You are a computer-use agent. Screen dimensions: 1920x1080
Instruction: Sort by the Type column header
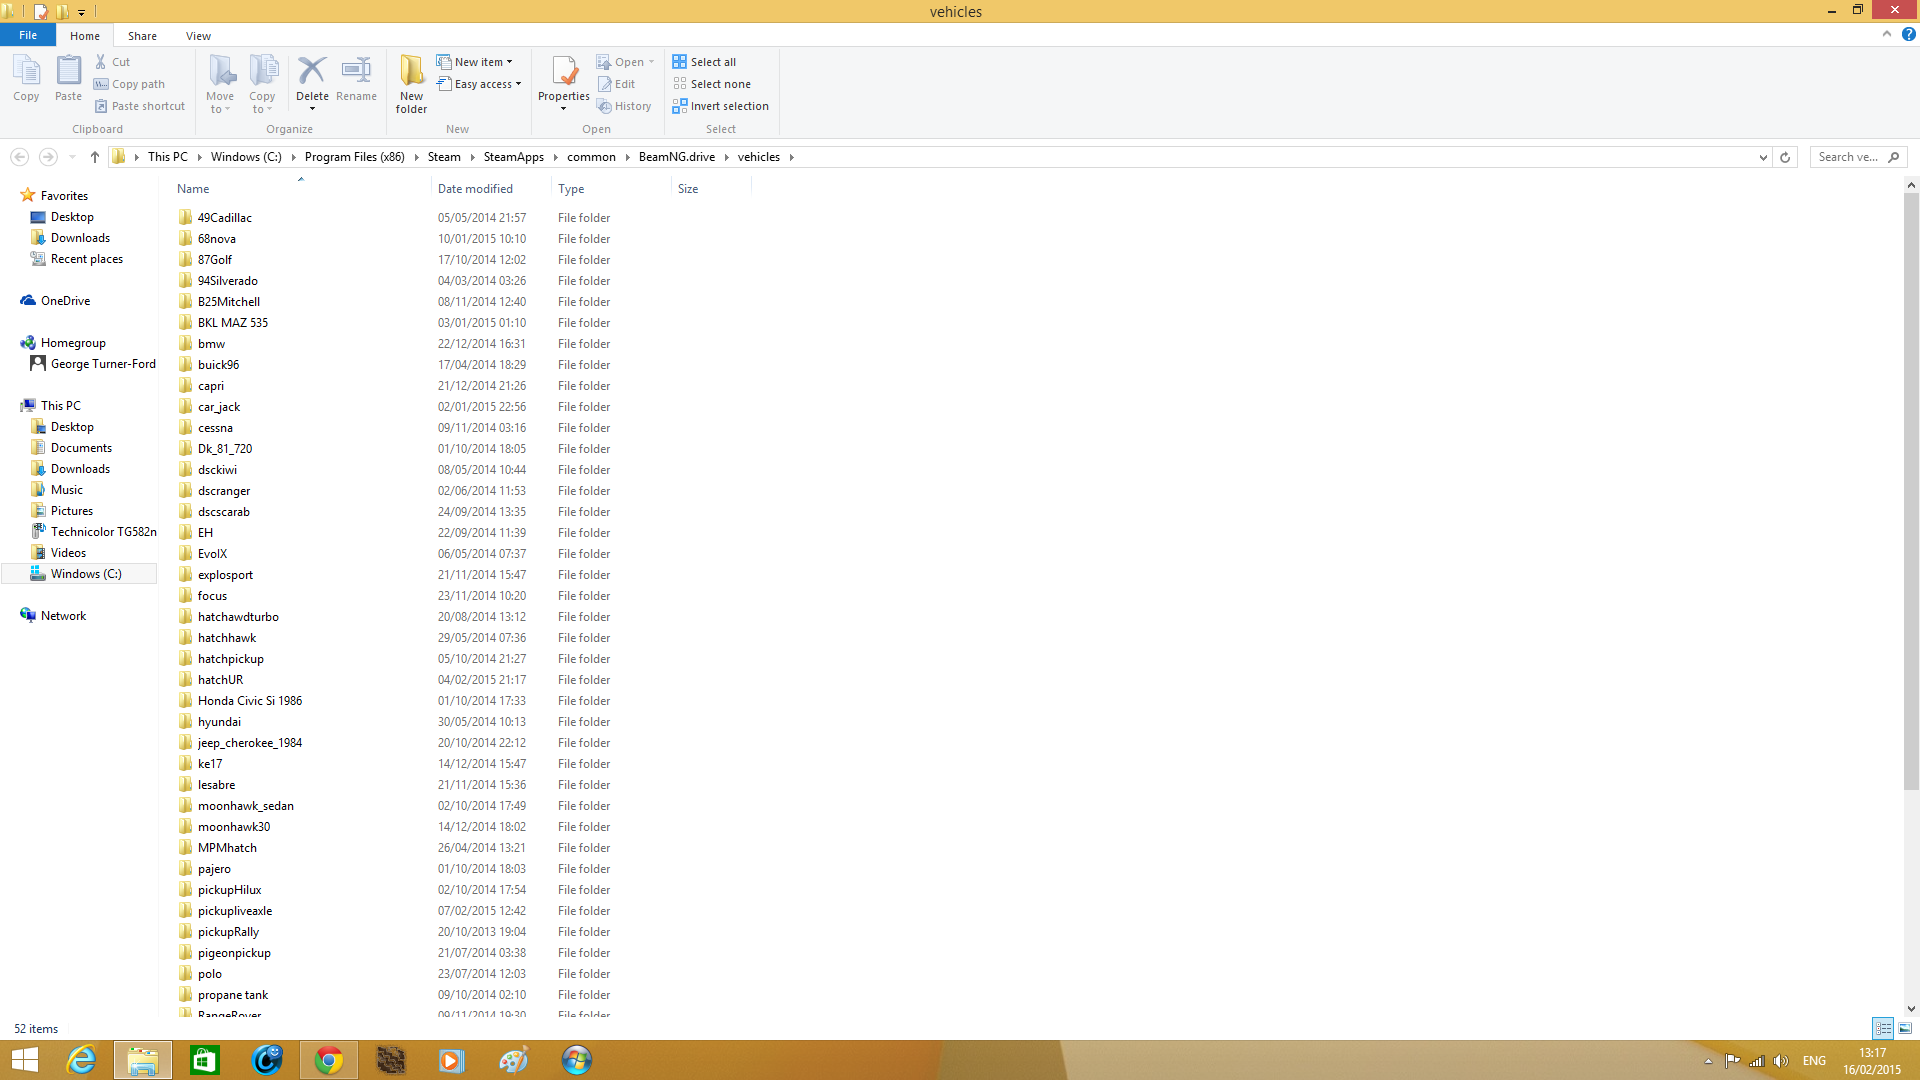tap(571, 189)
